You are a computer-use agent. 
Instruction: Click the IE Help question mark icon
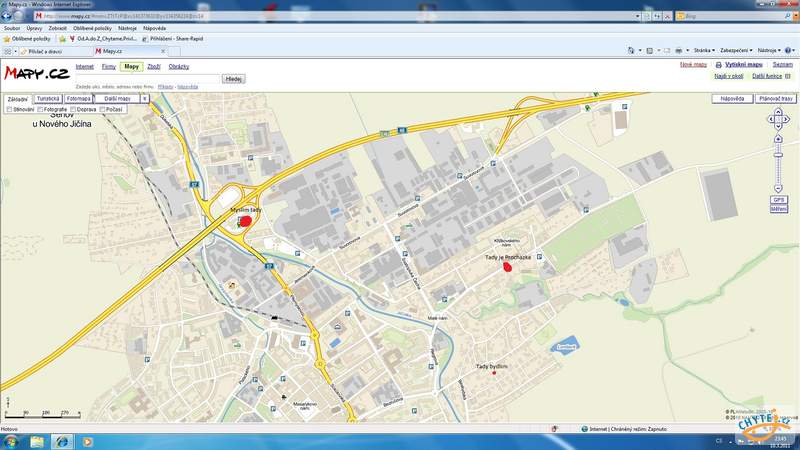[x=788, y=51]
